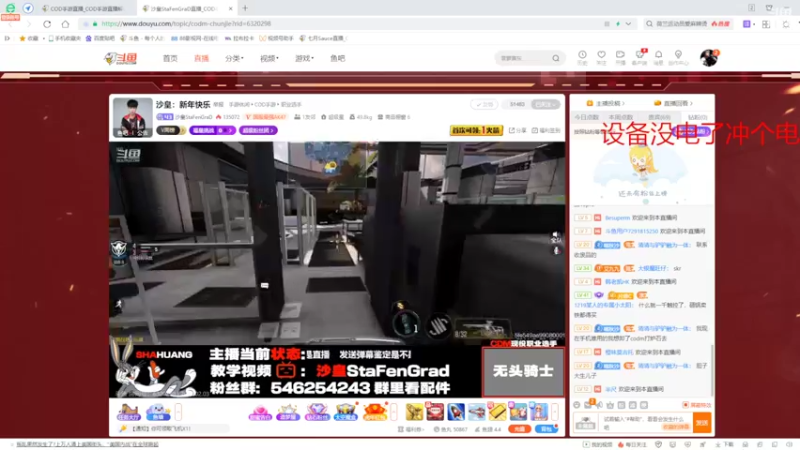Open the 福利券 coupon dropdown
The height and width of the screenshot is (450, 800).
coord(411,429)
